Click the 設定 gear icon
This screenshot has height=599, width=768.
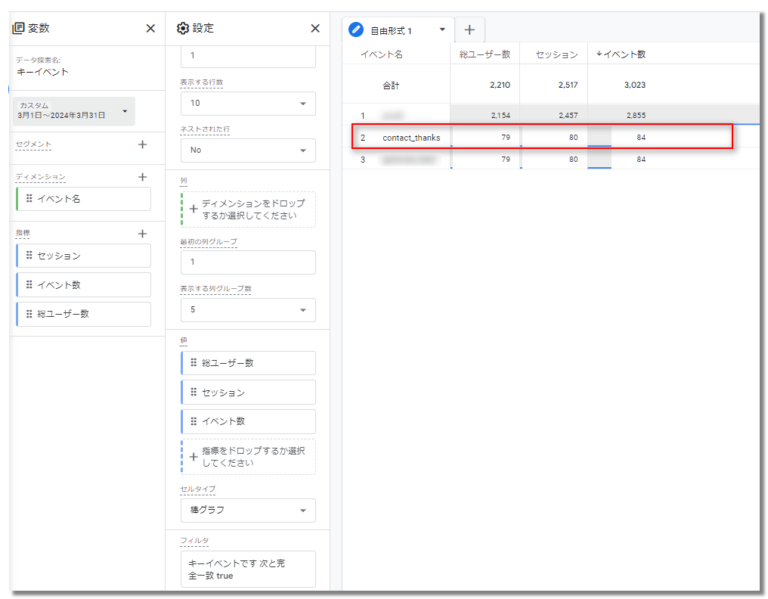[182, 29]
